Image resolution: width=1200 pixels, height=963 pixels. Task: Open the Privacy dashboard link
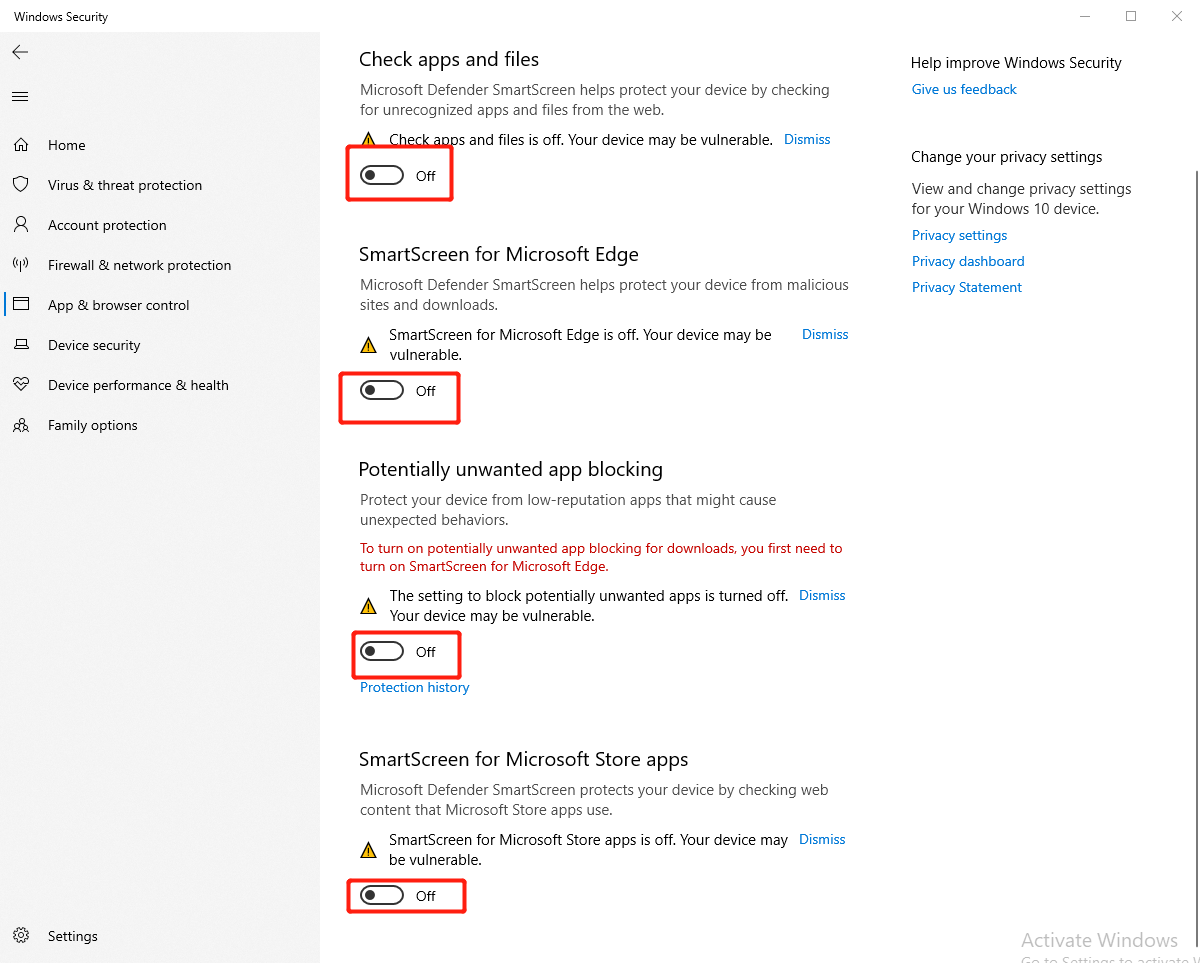[x=968, y=261]
